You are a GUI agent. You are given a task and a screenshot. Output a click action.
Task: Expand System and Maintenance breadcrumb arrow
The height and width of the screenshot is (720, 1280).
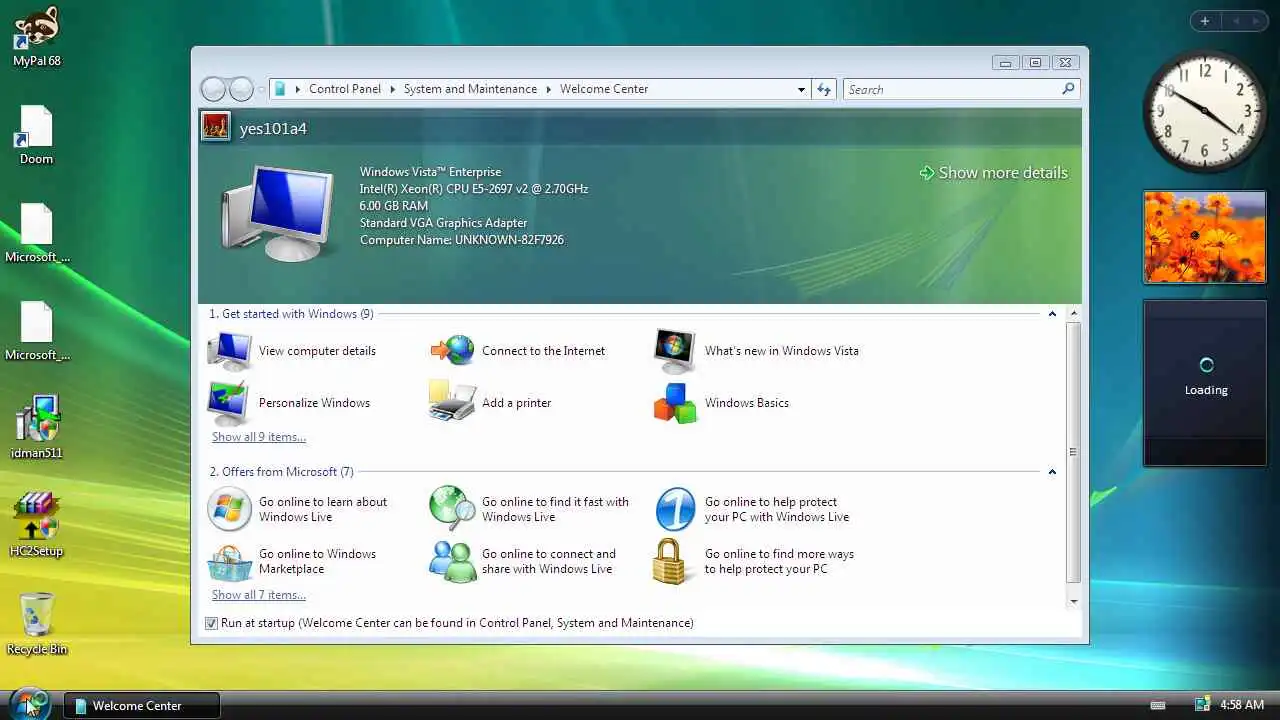(548, 89)
